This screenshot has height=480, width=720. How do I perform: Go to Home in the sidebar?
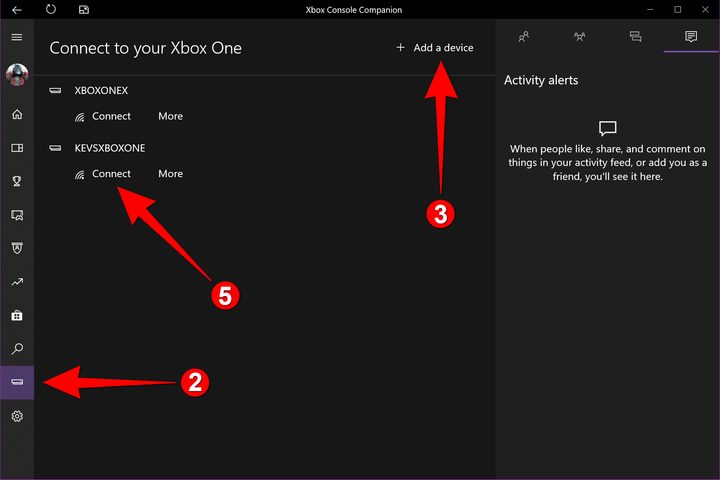17,114
